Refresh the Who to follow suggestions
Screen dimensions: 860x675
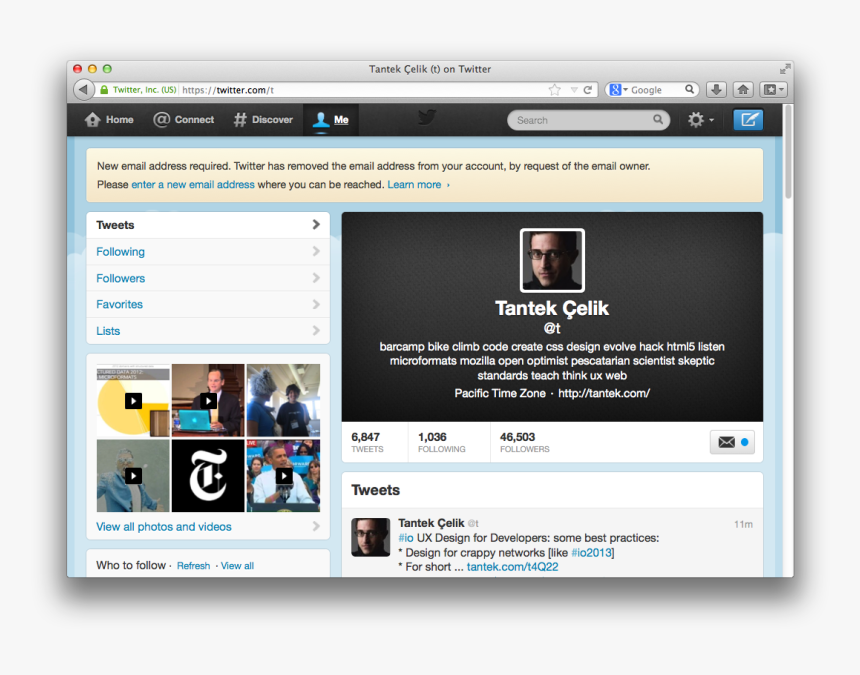pyautogui.click(x=193, y=566)
